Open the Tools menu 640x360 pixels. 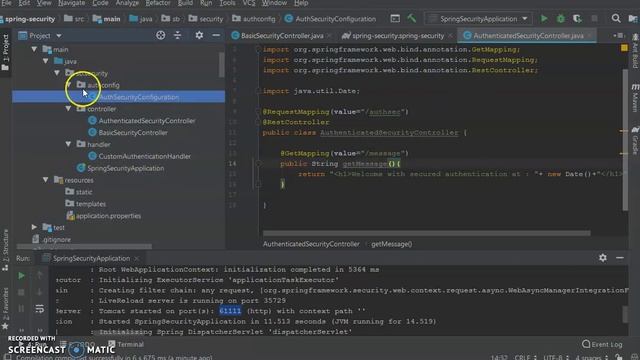[x=227, y=3]
